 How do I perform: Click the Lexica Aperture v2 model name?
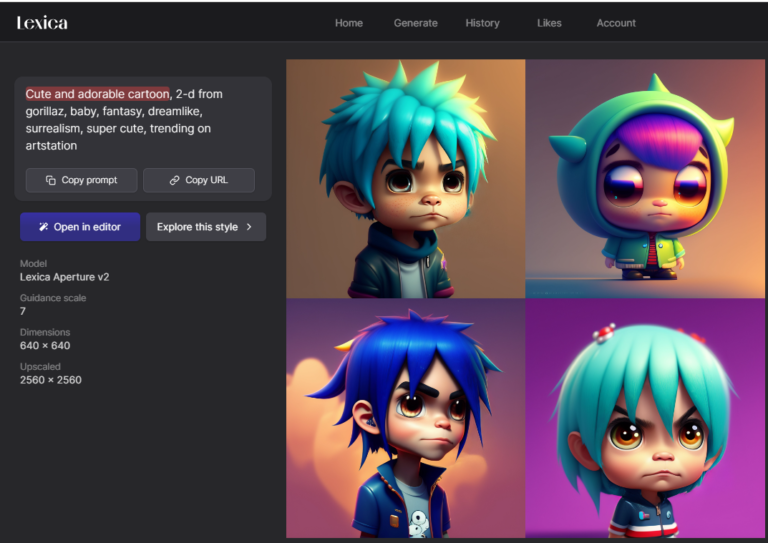coord(65,277)
